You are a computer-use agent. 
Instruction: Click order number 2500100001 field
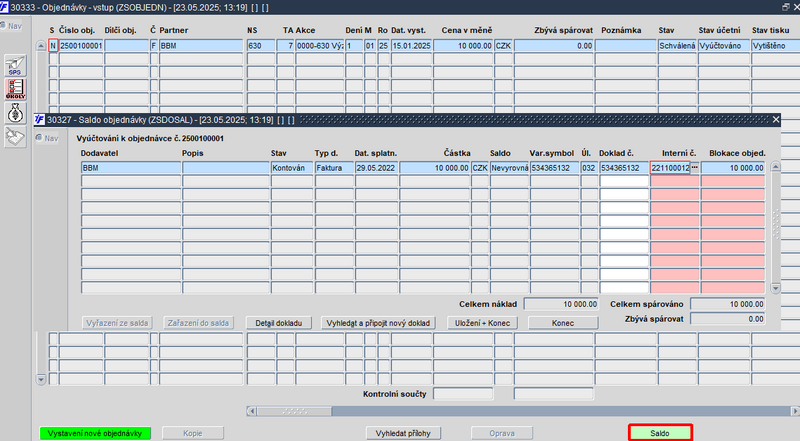(x=81, y=45)
